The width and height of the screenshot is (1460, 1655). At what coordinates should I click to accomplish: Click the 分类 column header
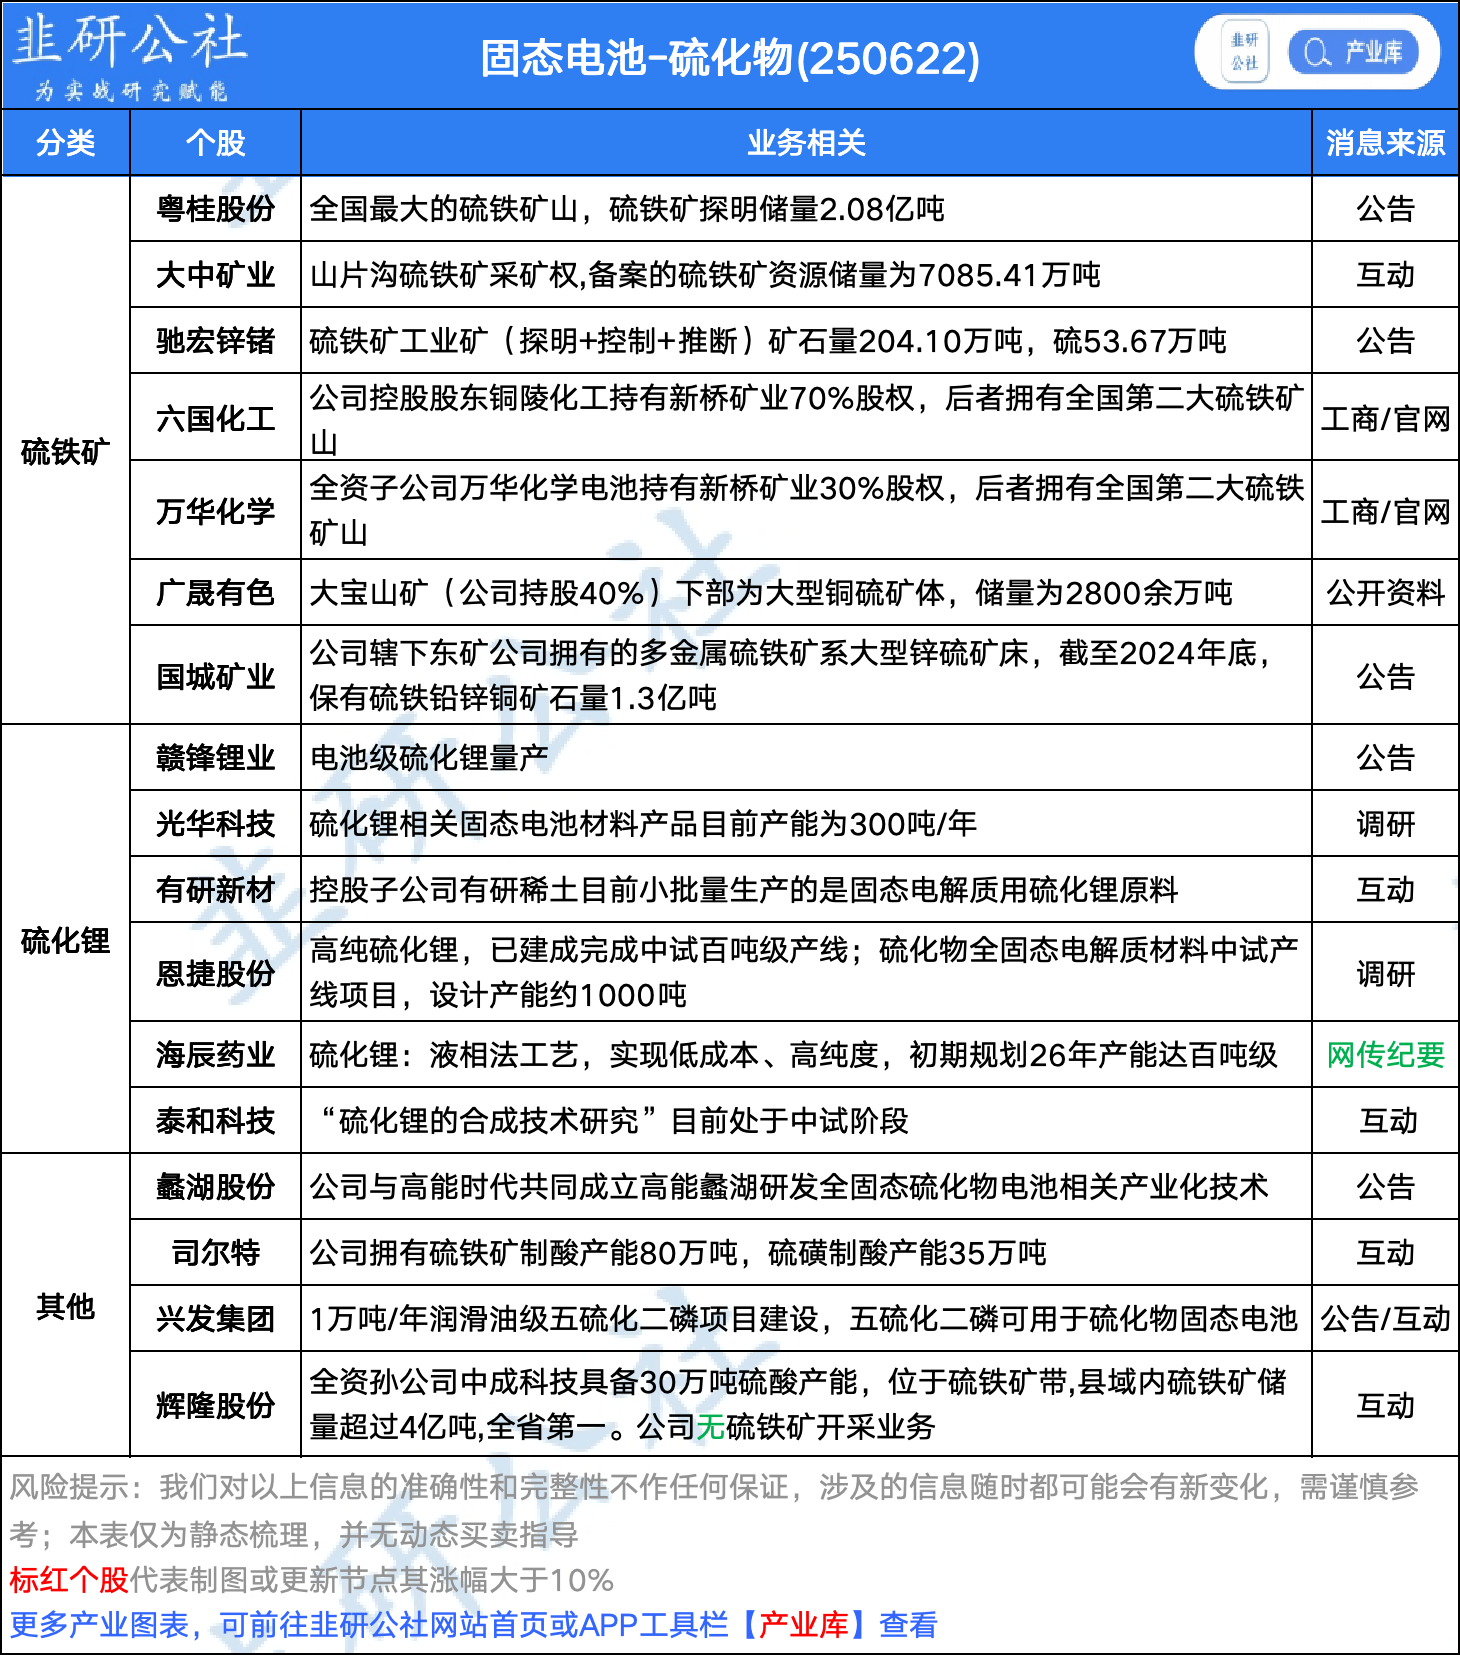[65, 143]
